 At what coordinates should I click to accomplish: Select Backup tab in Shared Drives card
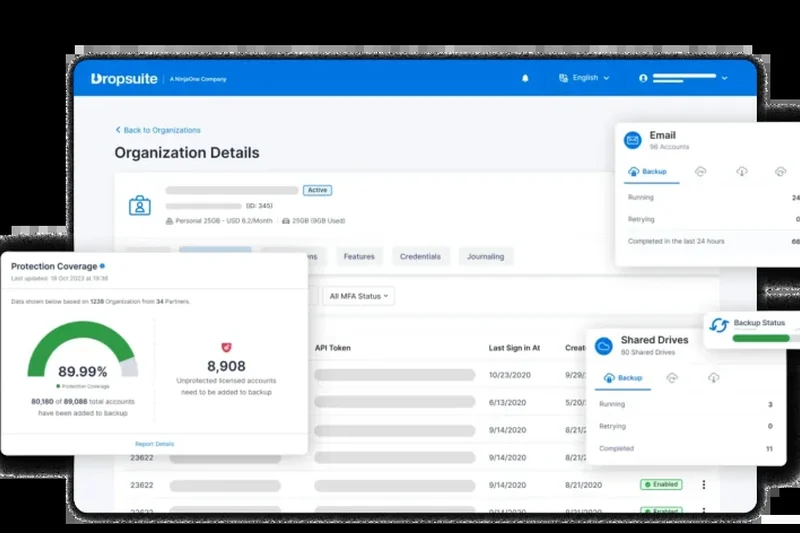point(623,378)
